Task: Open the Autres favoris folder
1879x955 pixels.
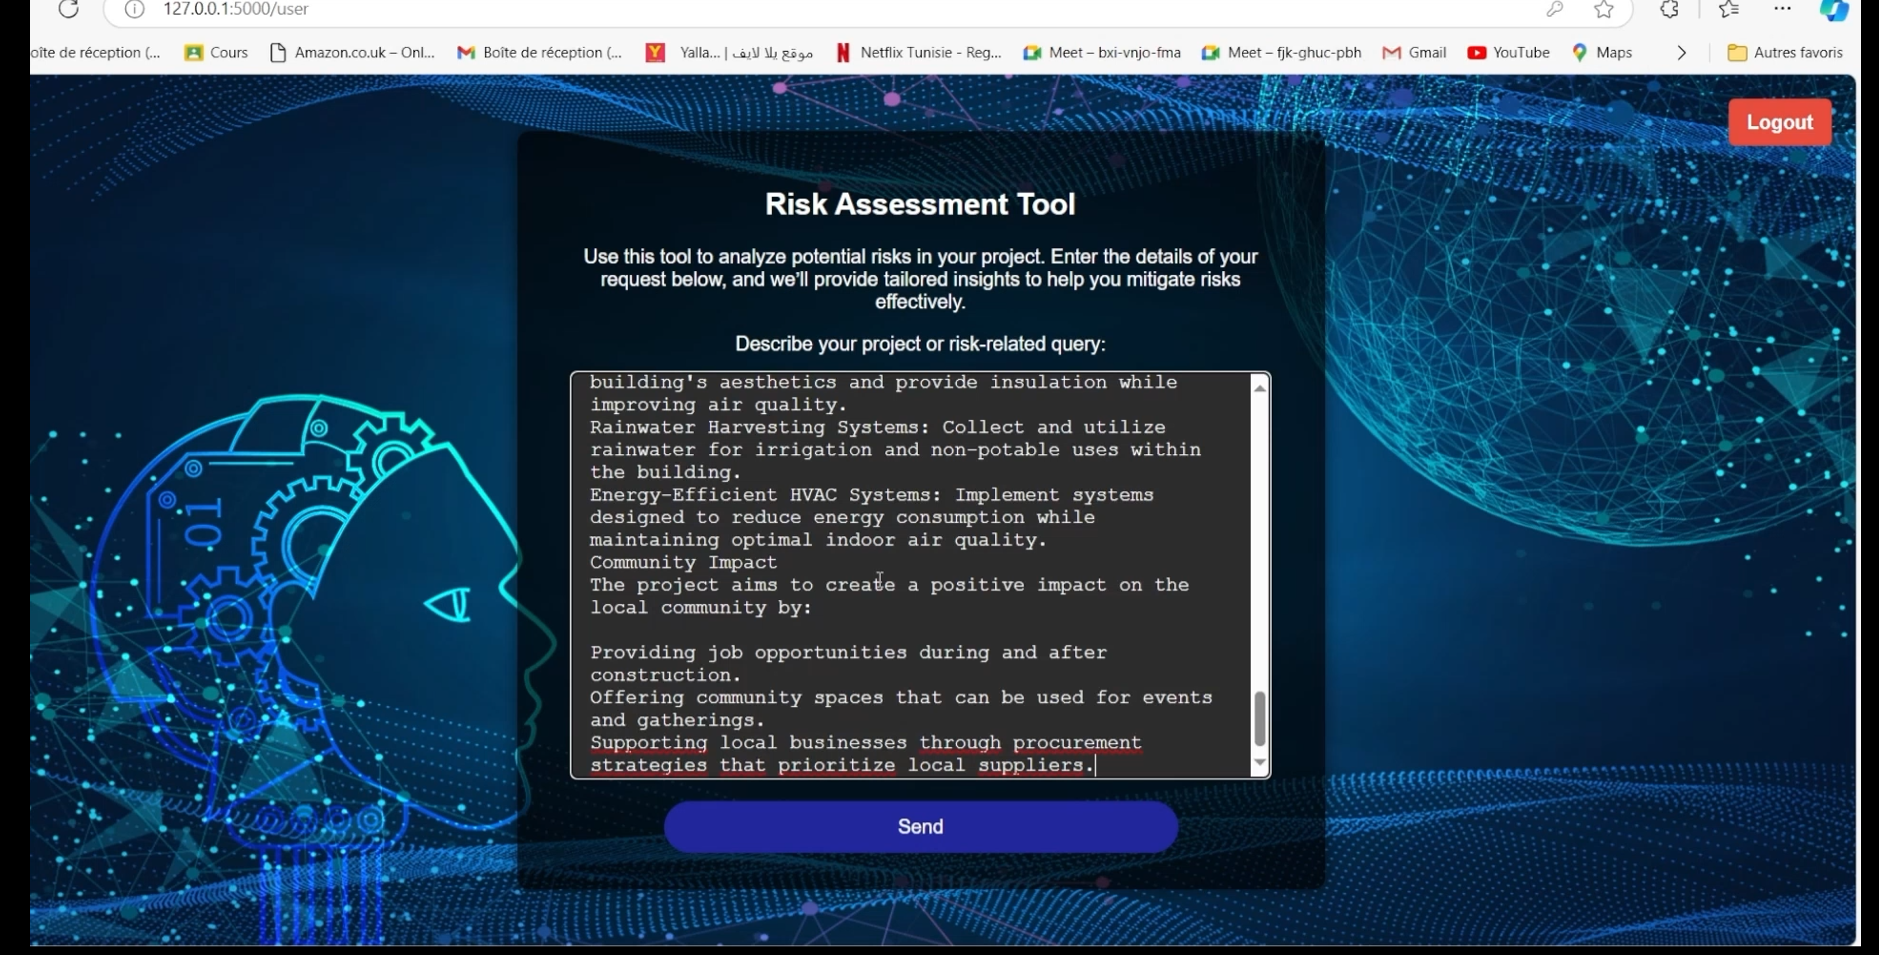Action: point(1785,53)
